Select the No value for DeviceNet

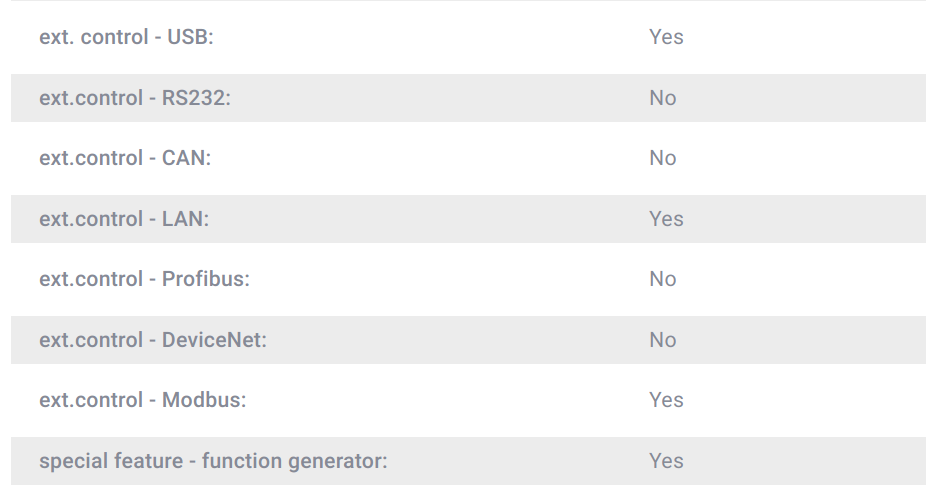[x=662, y=340]
